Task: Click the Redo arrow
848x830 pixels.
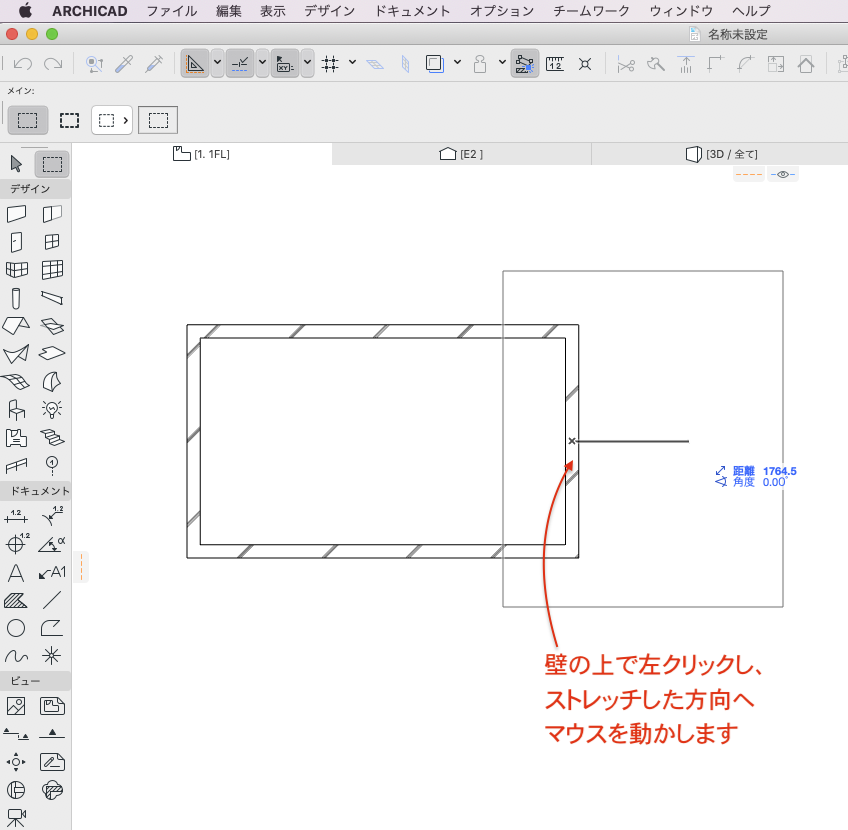Action: tap(53, 64)
